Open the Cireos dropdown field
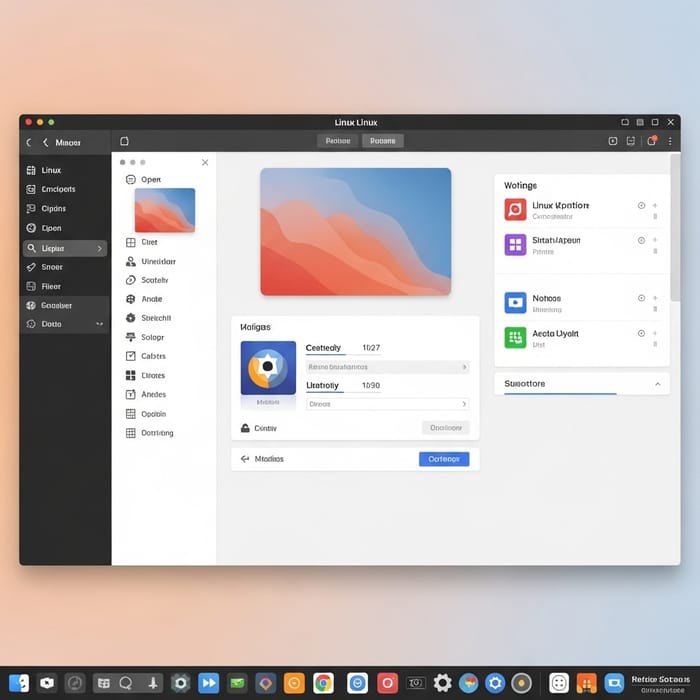The height and width of the screenshot is (700, 700). pos(387,404)
